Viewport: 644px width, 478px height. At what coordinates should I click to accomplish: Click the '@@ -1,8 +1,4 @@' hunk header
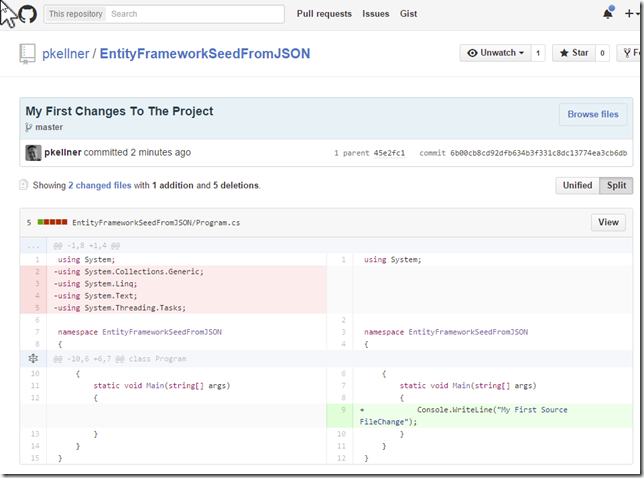(86, 246)
